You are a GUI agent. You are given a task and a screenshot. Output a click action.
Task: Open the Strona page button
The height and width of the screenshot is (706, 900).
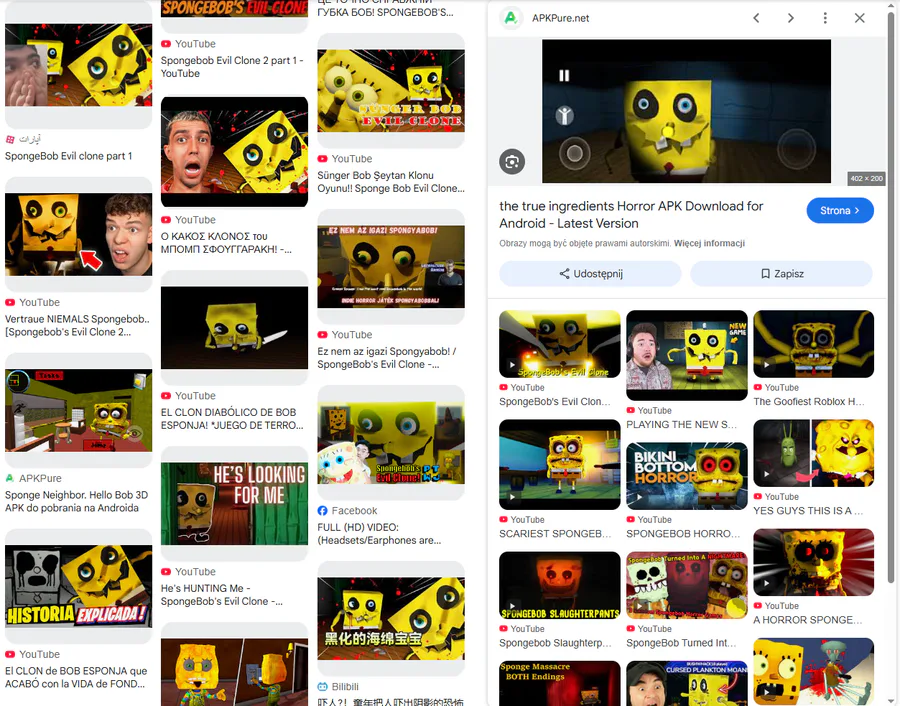(x=840, y=211)
